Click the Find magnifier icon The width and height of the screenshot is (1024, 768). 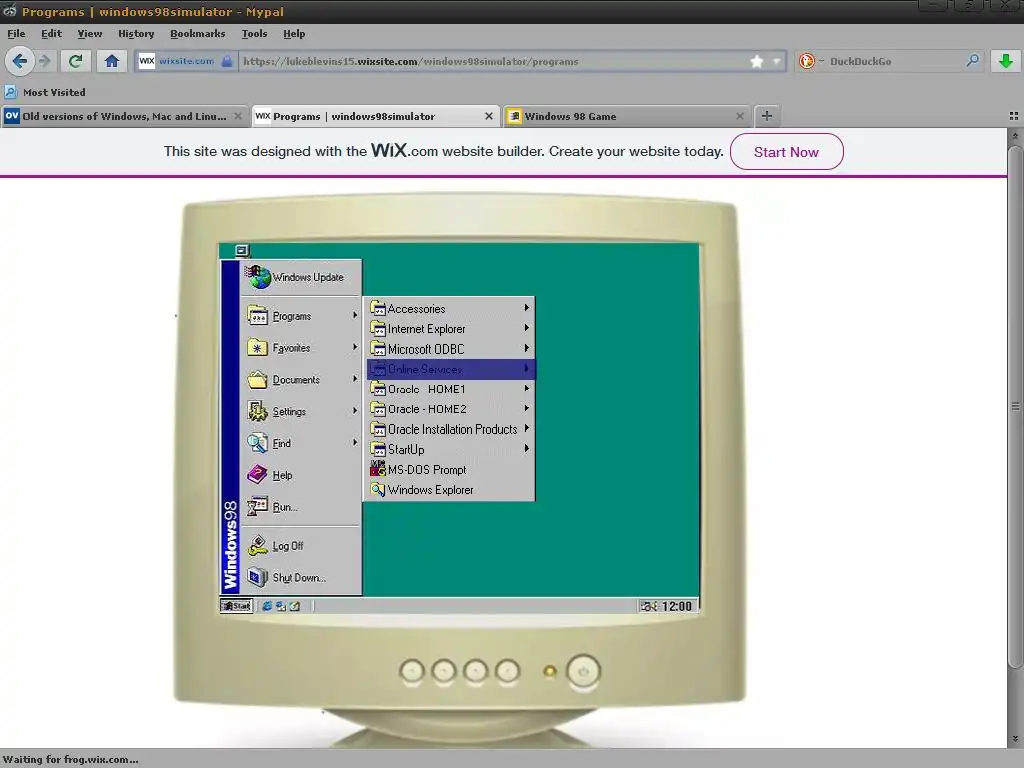[x=257, y=443]
